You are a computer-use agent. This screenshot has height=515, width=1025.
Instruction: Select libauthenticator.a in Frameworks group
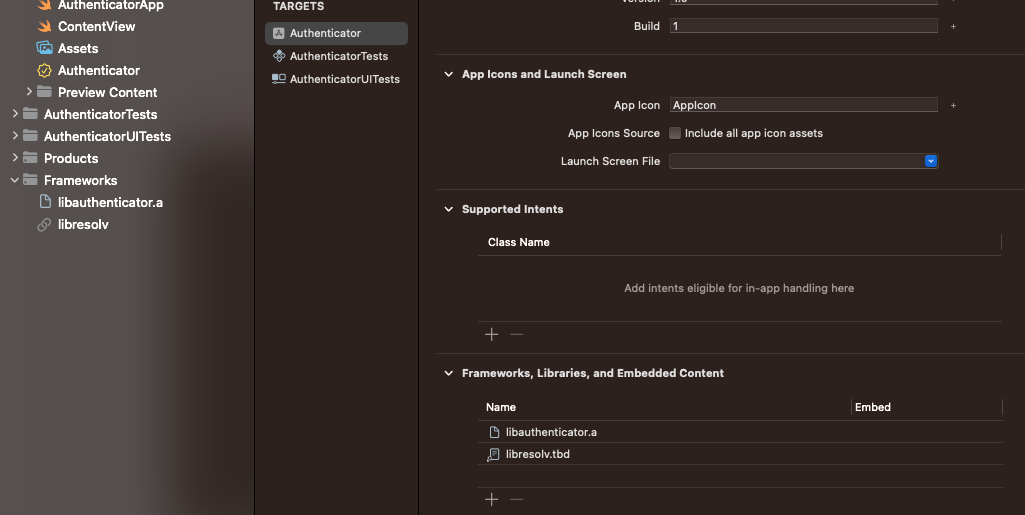pos(110,202)
